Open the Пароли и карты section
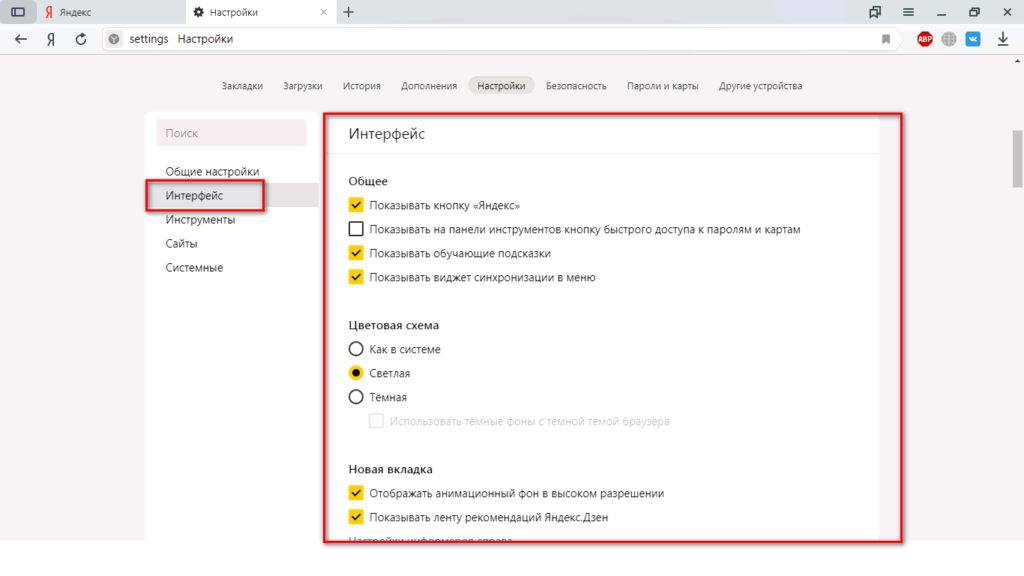This screenshot has height=576, width=1024. pyautogui.click(x=662, y=86)
